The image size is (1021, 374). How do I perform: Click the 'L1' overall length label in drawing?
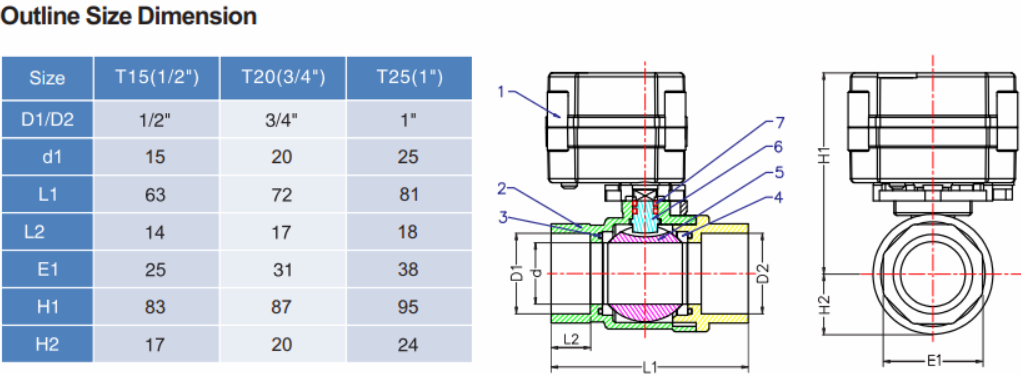pyautogui.click(x=650, y=367)
